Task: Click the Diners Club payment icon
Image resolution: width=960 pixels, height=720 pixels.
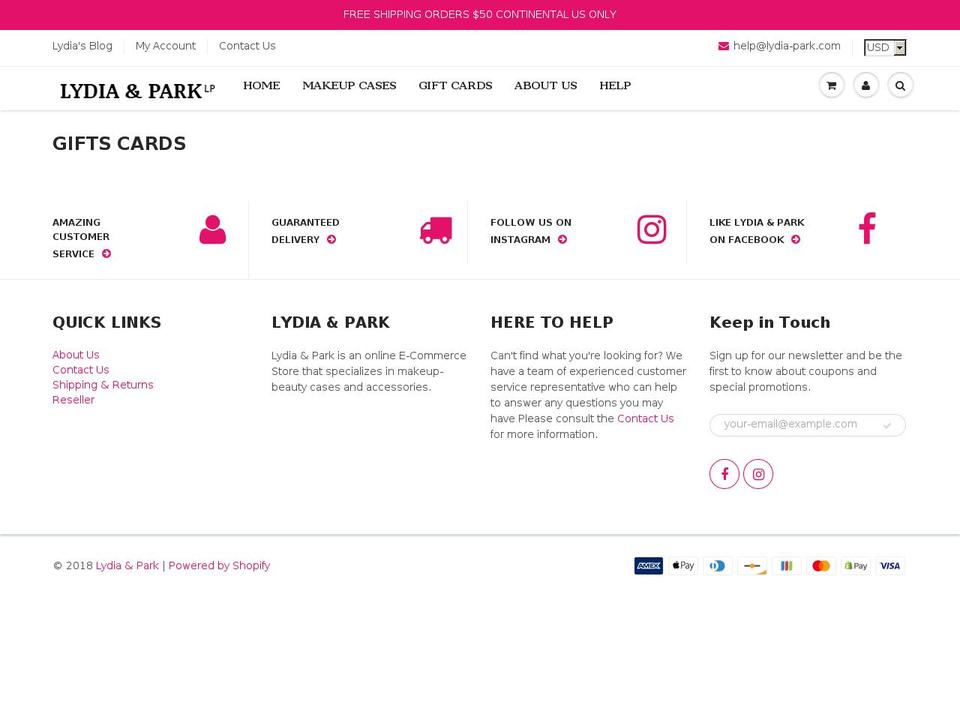Action: tap(718, 566)
